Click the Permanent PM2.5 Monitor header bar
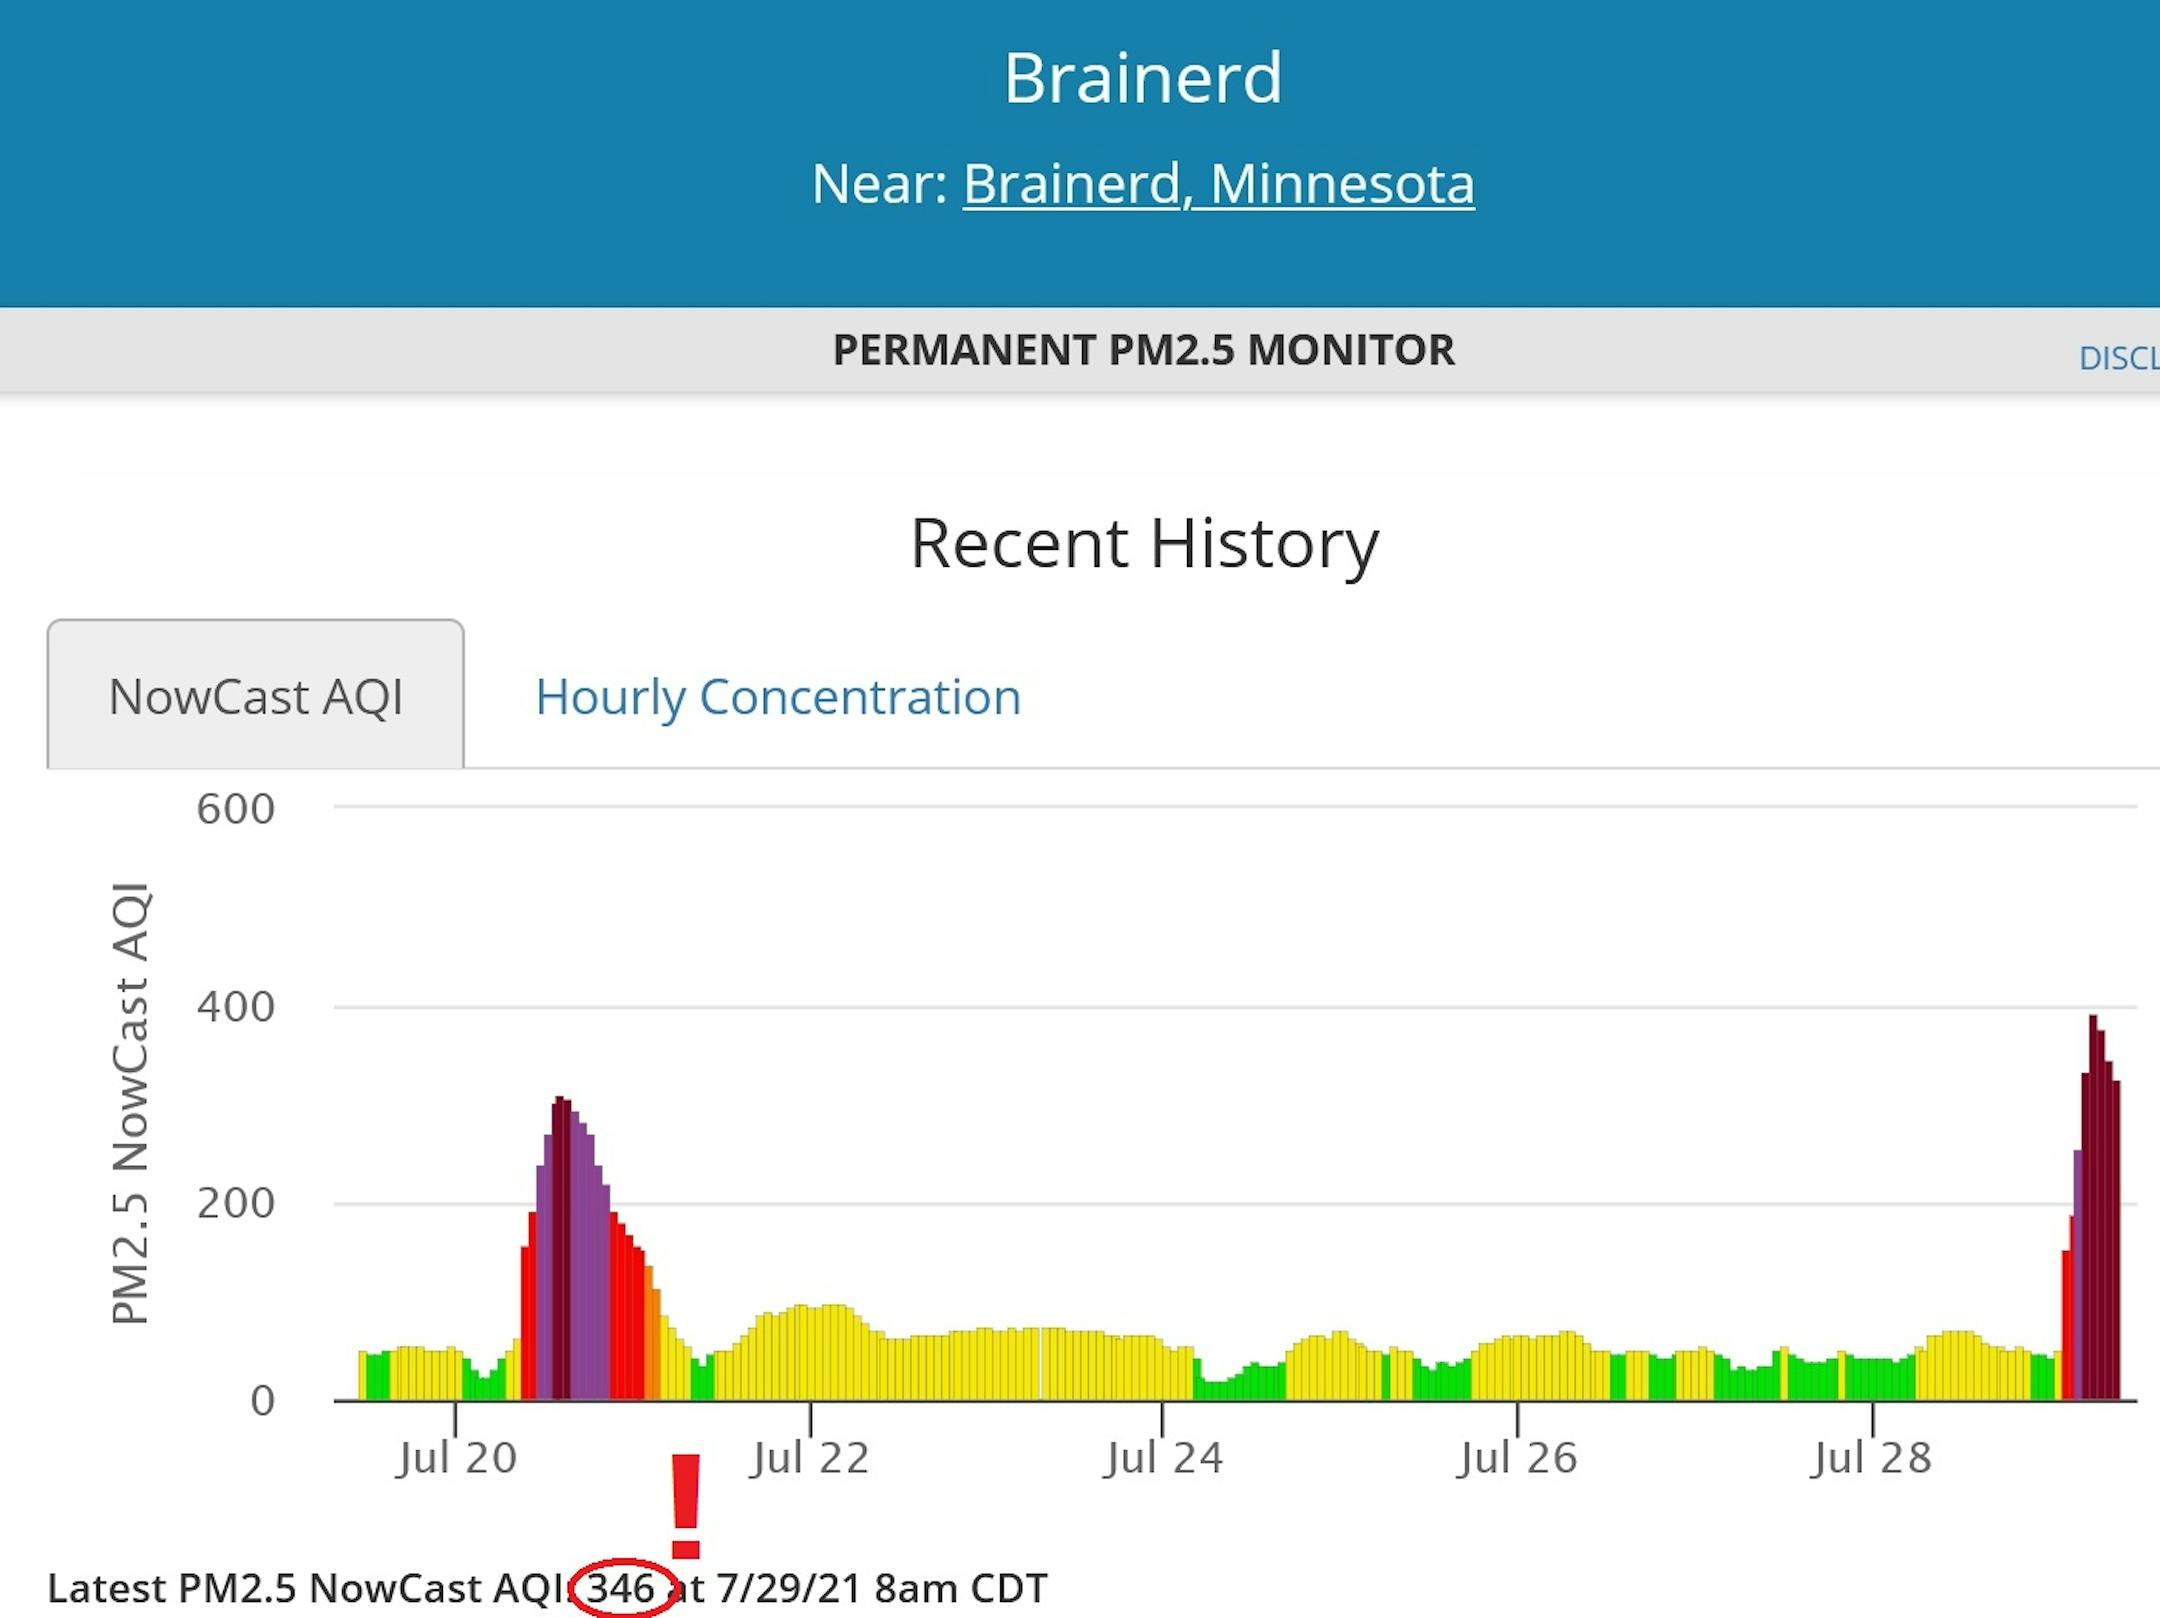 (x=1142, y=350)
